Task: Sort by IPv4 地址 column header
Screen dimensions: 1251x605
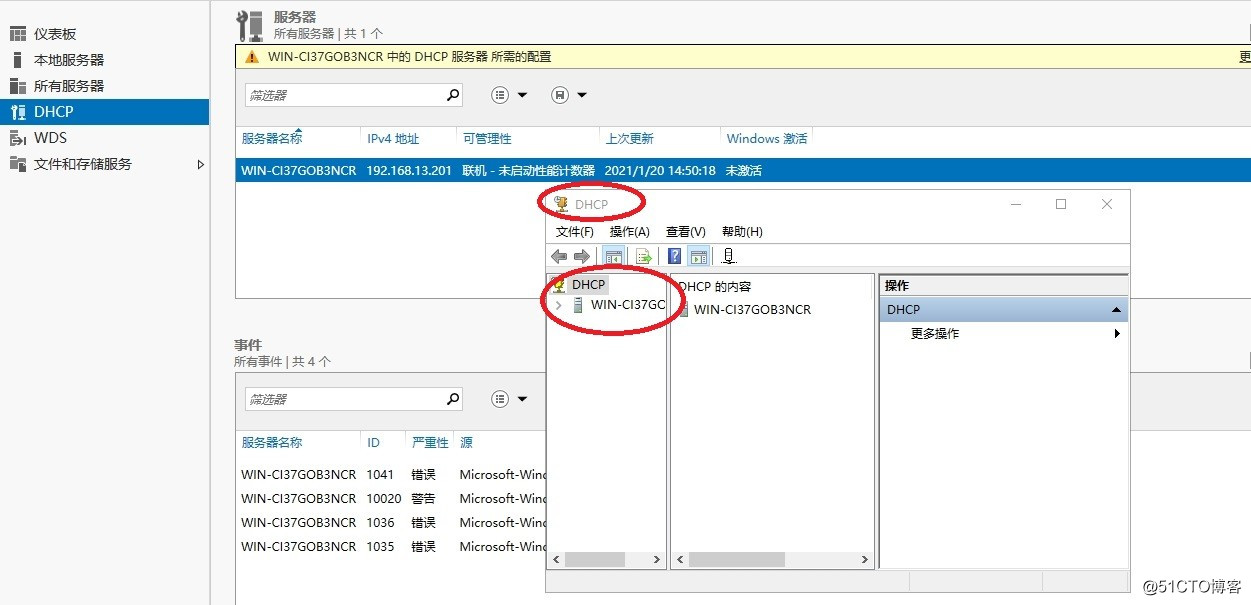Action: [393, 139]
